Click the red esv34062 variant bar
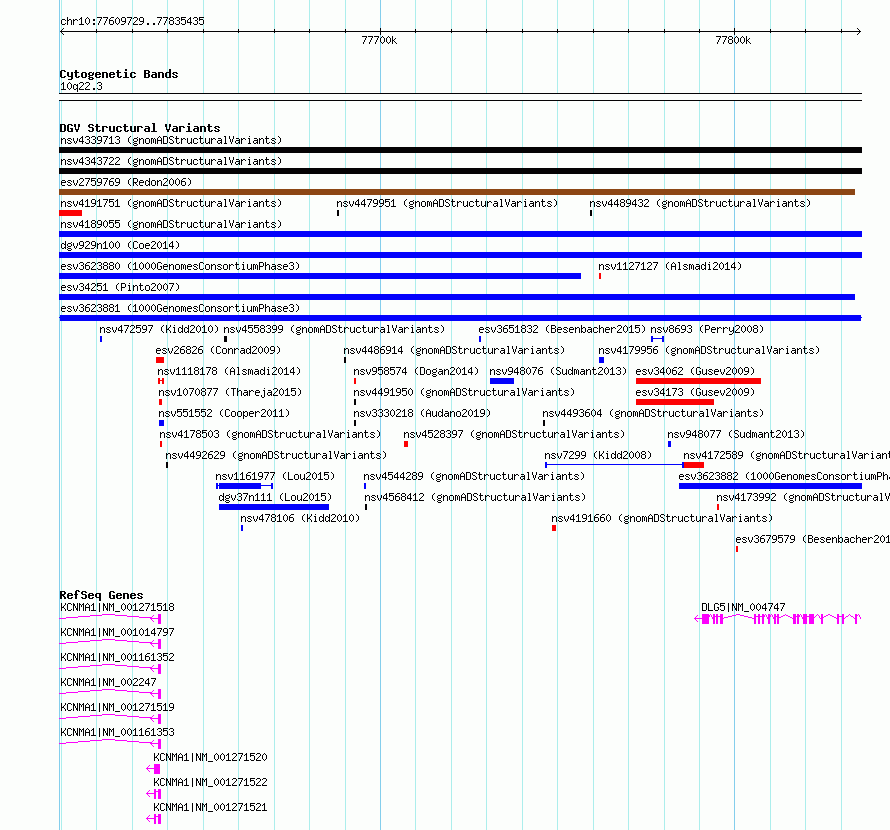The height and width of the screenshot is (830, 890). 698,381
